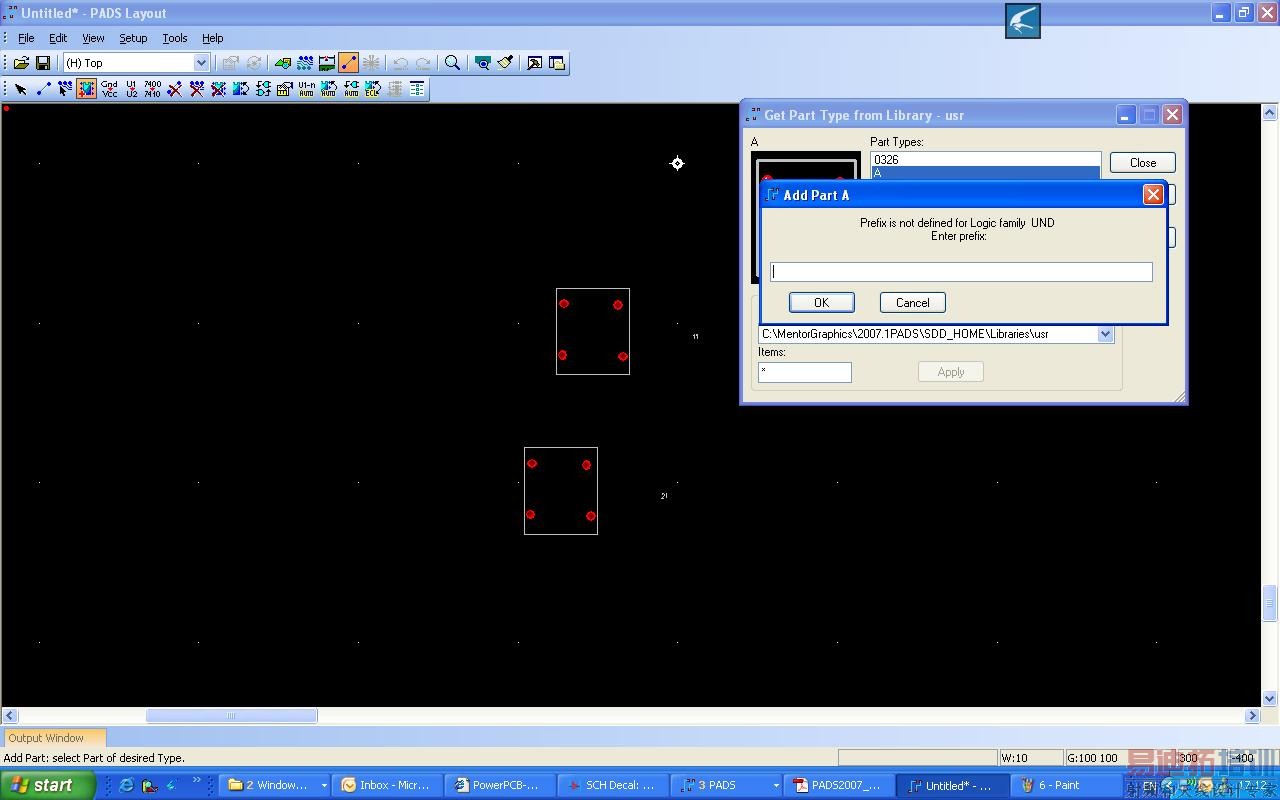Screen dimensions: 1280x800
Task: Open the Windows Start menu
Action: click(48, 785)
